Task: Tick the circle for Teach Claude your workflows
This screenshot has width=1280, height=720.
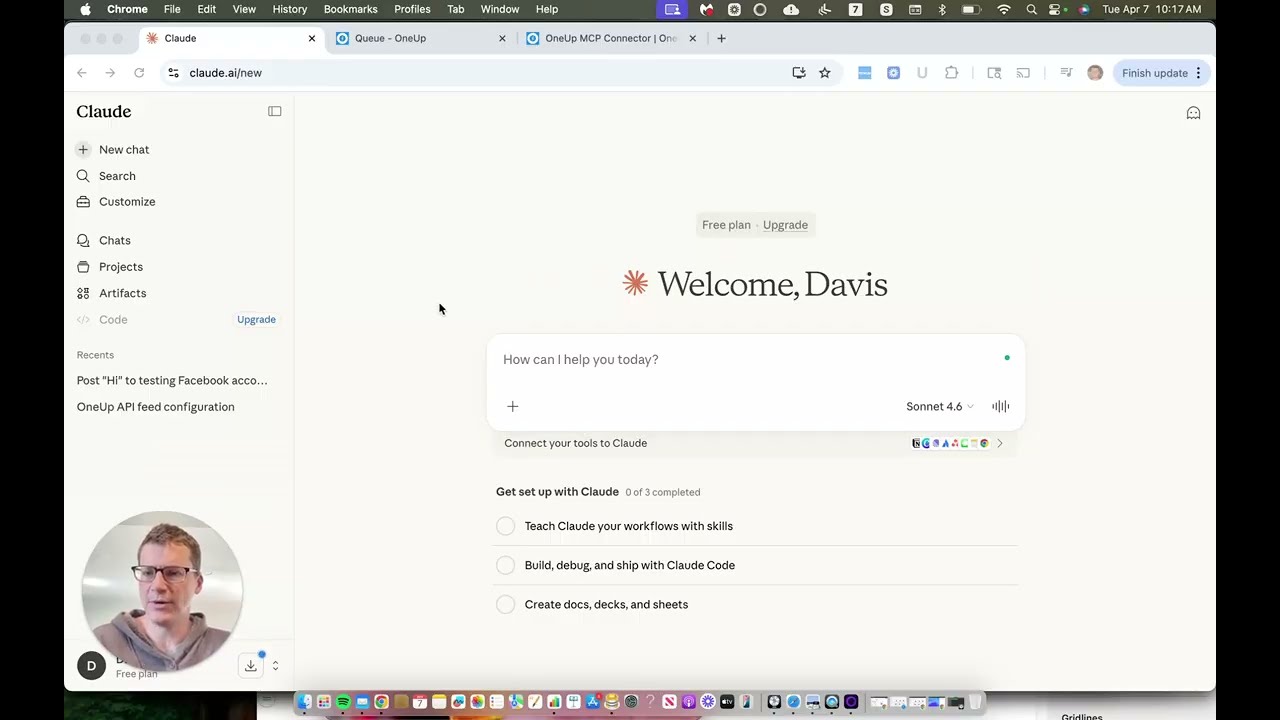Action: pos(506,526)
